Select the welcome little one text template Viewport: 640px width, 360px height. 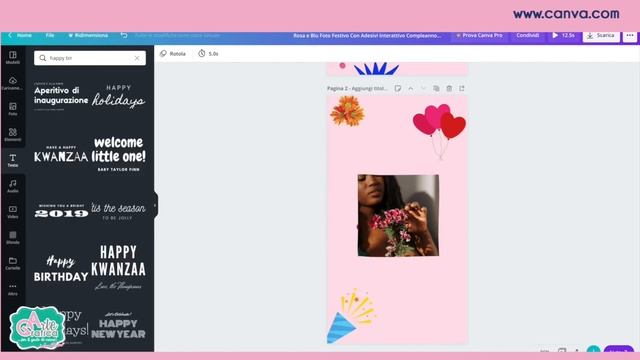pos(118,154)
